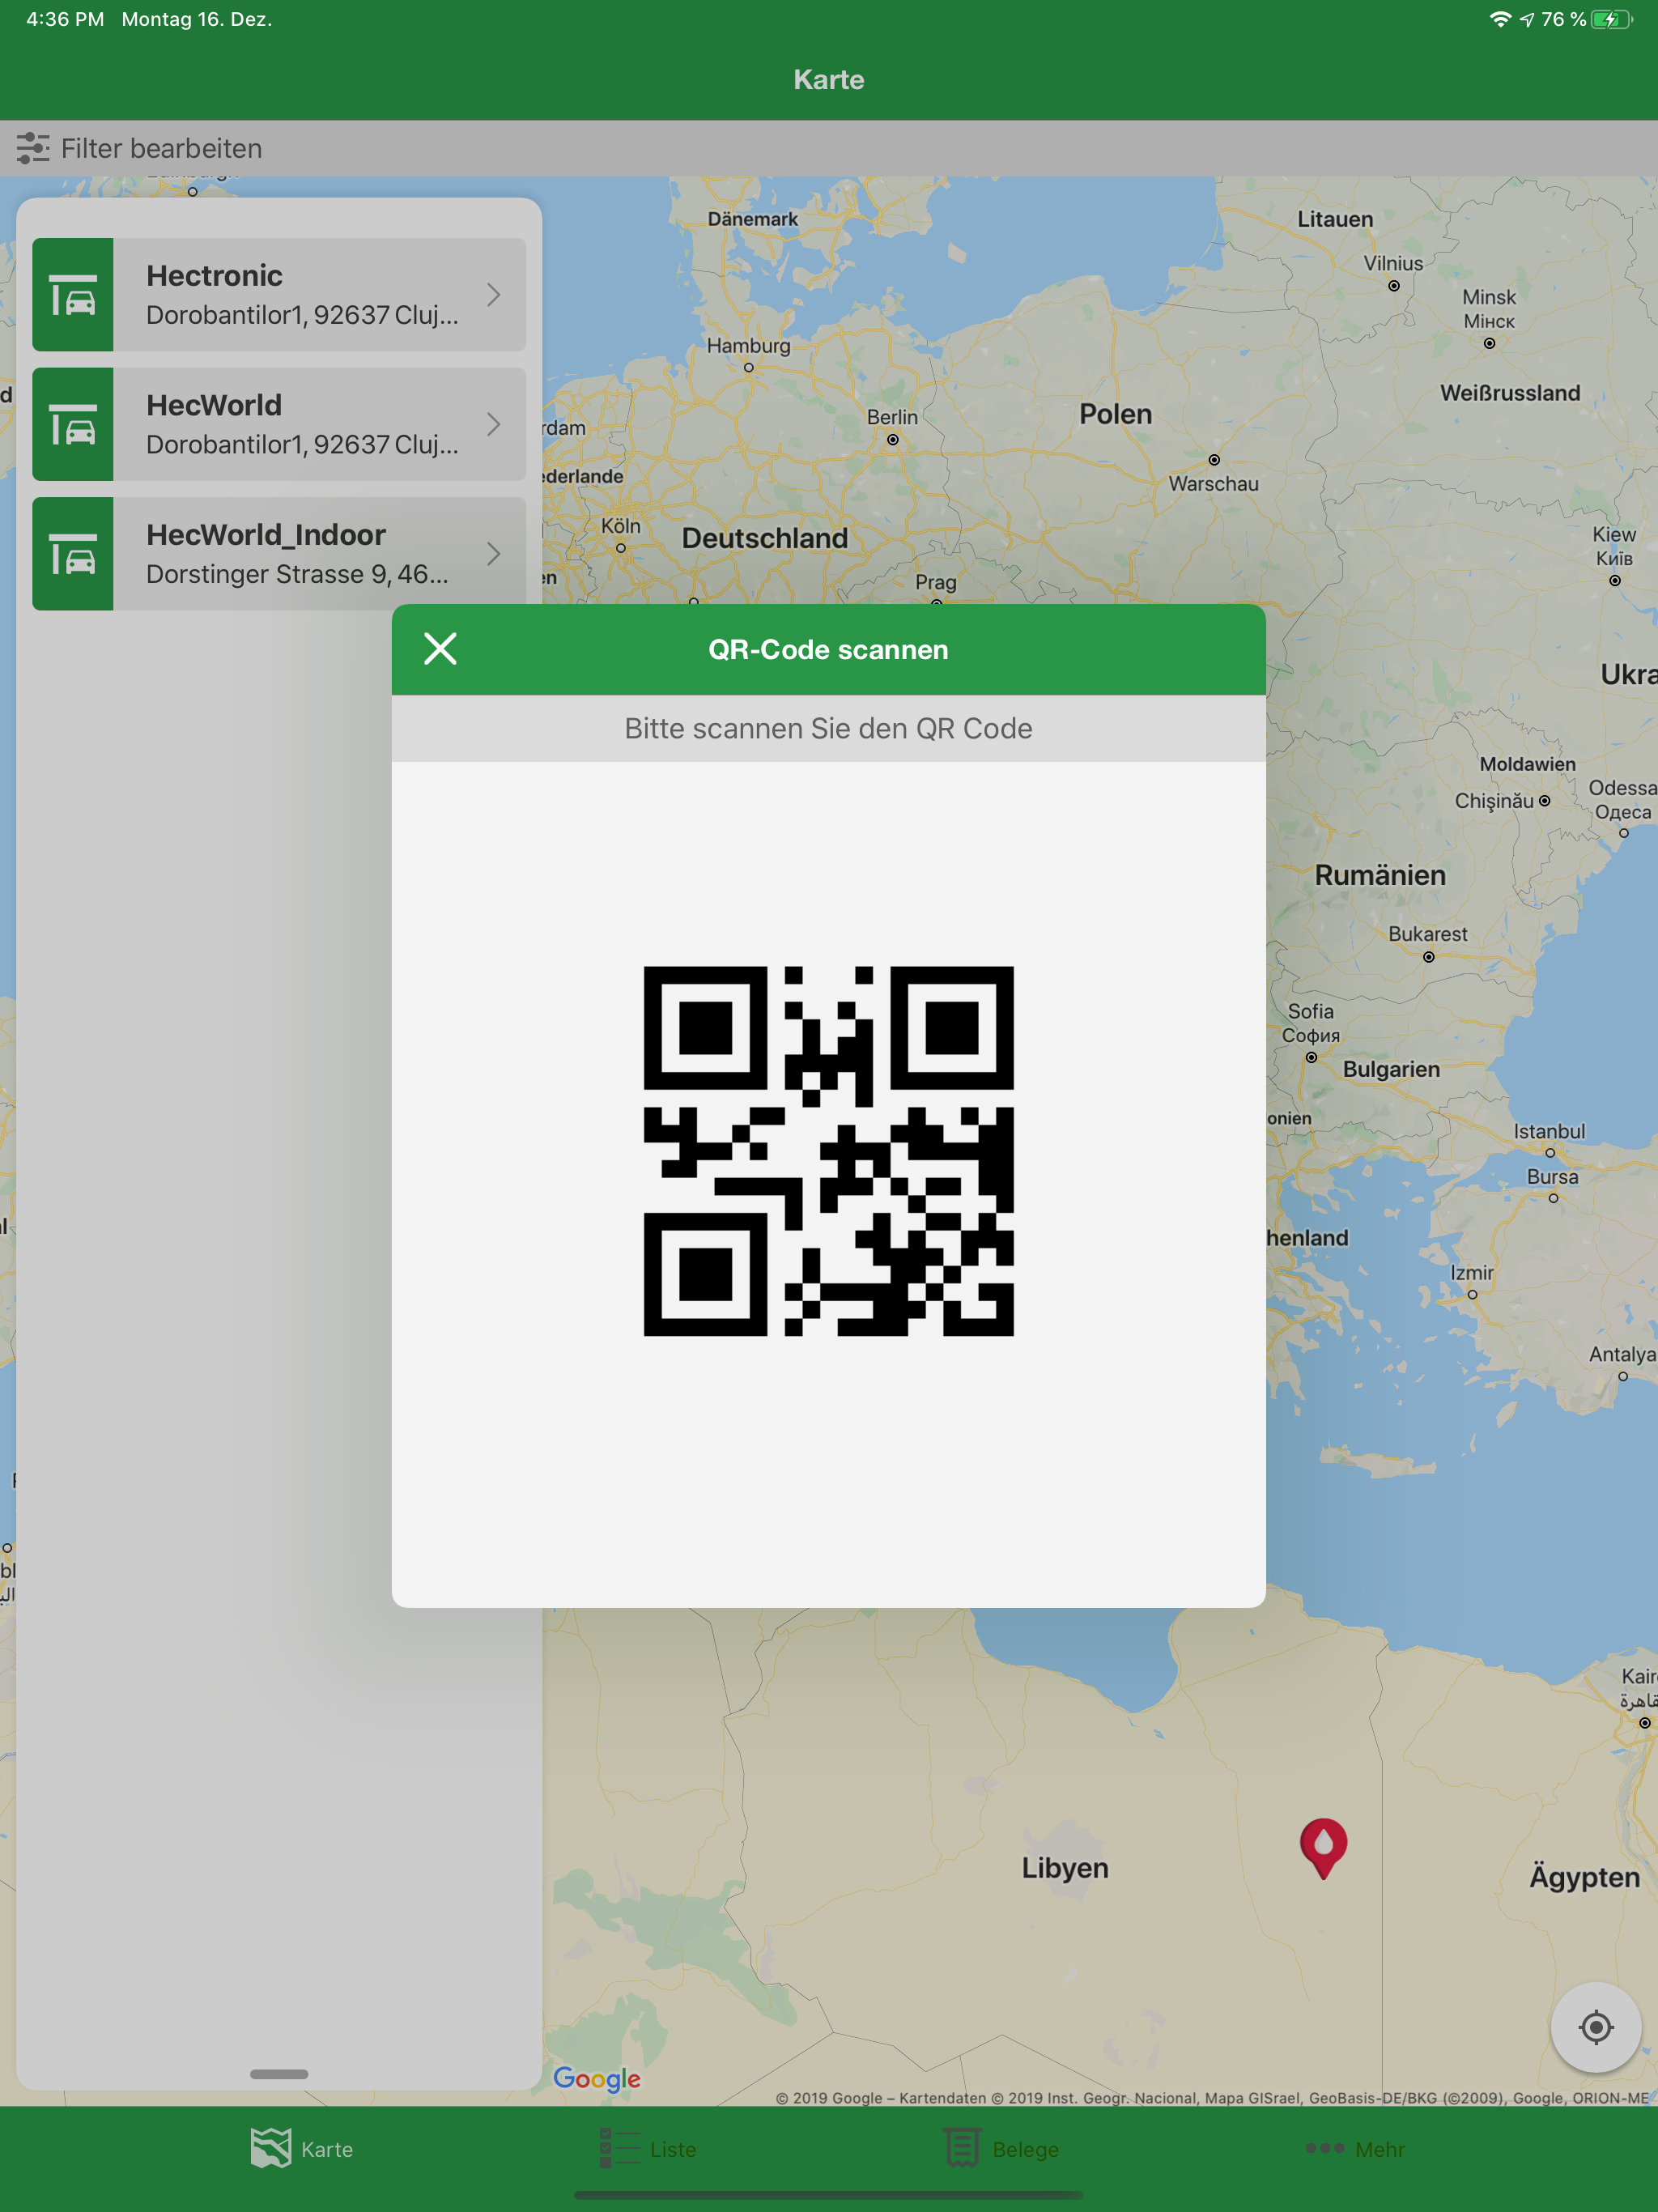Tap the QR code image
The width and height of the screenshot is (1658, 2212).
828,1151
